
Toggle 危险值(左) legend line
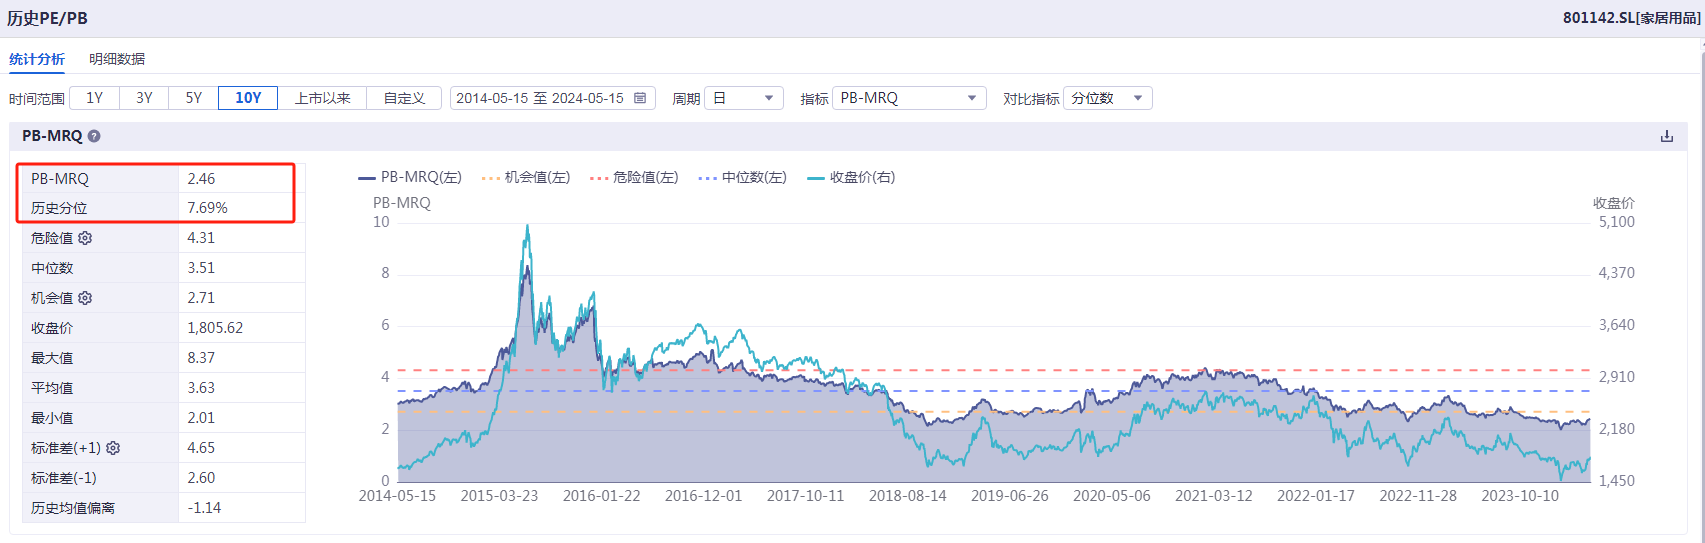[634, 177]
